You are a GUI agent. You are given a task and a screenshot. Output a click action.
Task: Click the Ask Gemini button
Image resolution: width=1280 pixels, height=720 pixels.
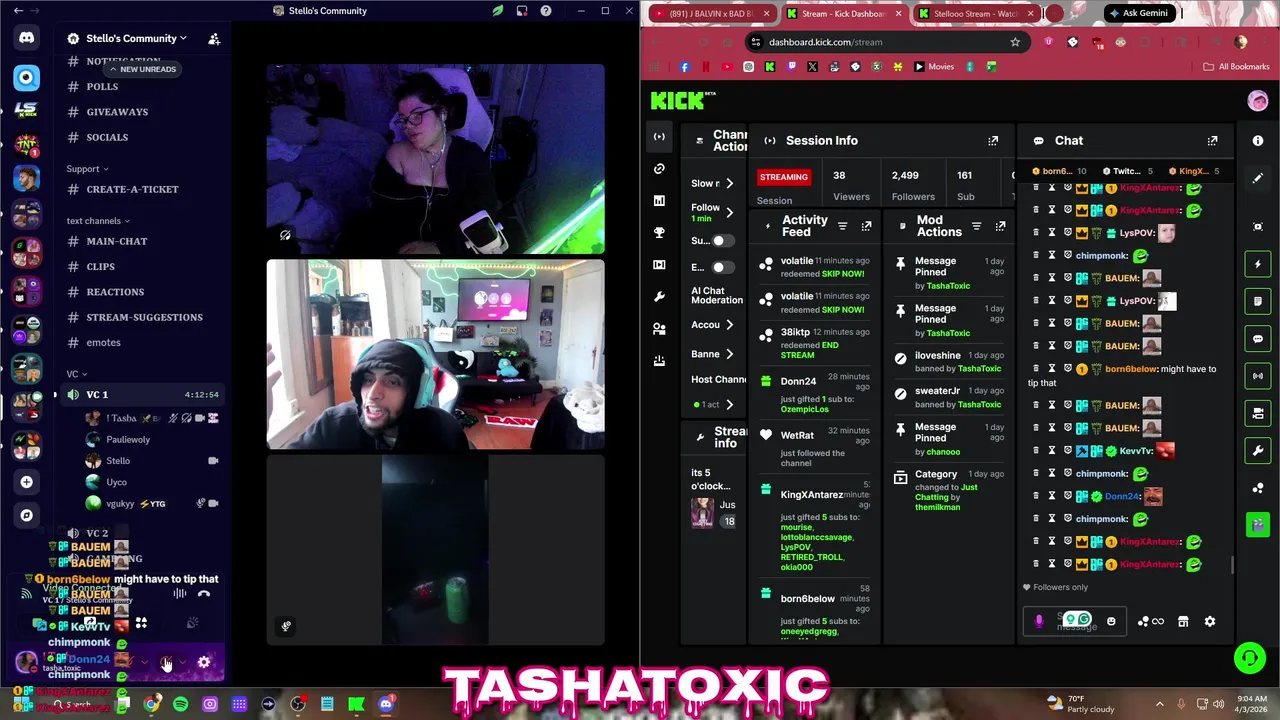1138,13
